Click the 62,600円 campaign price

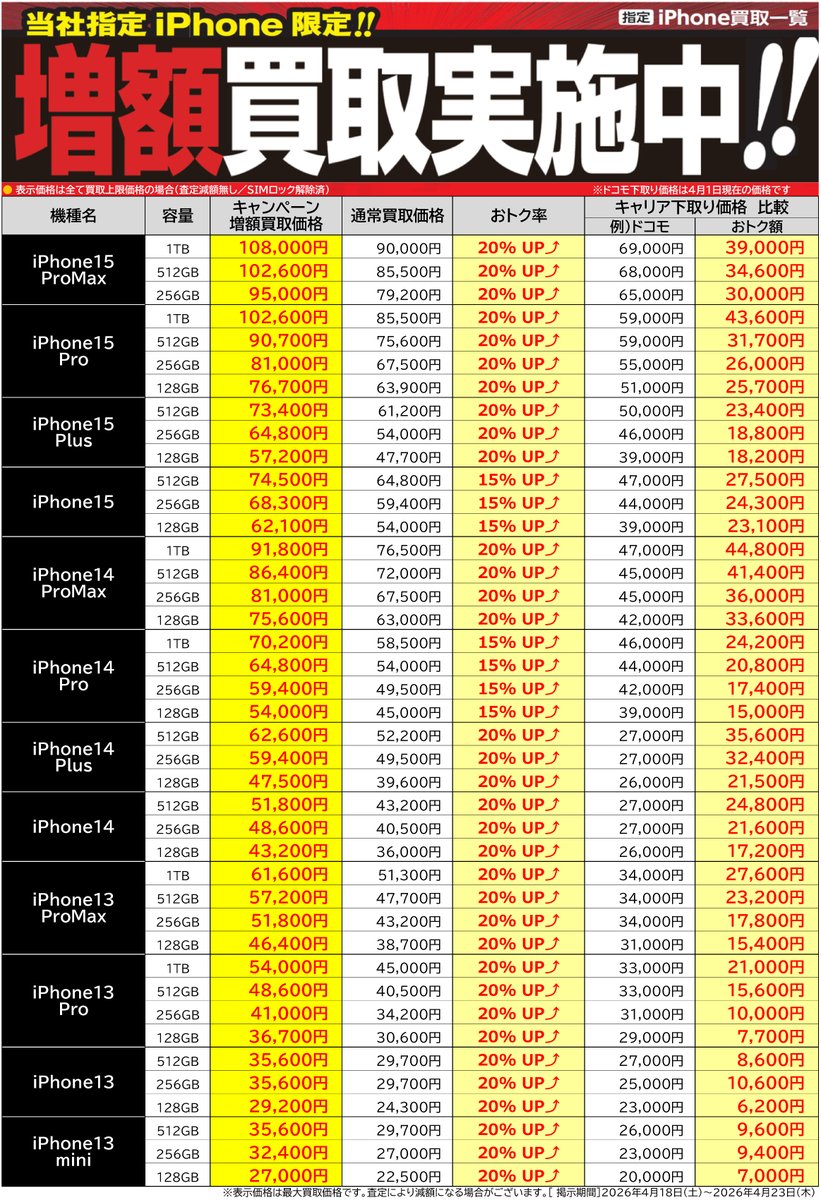pos(289,735)
